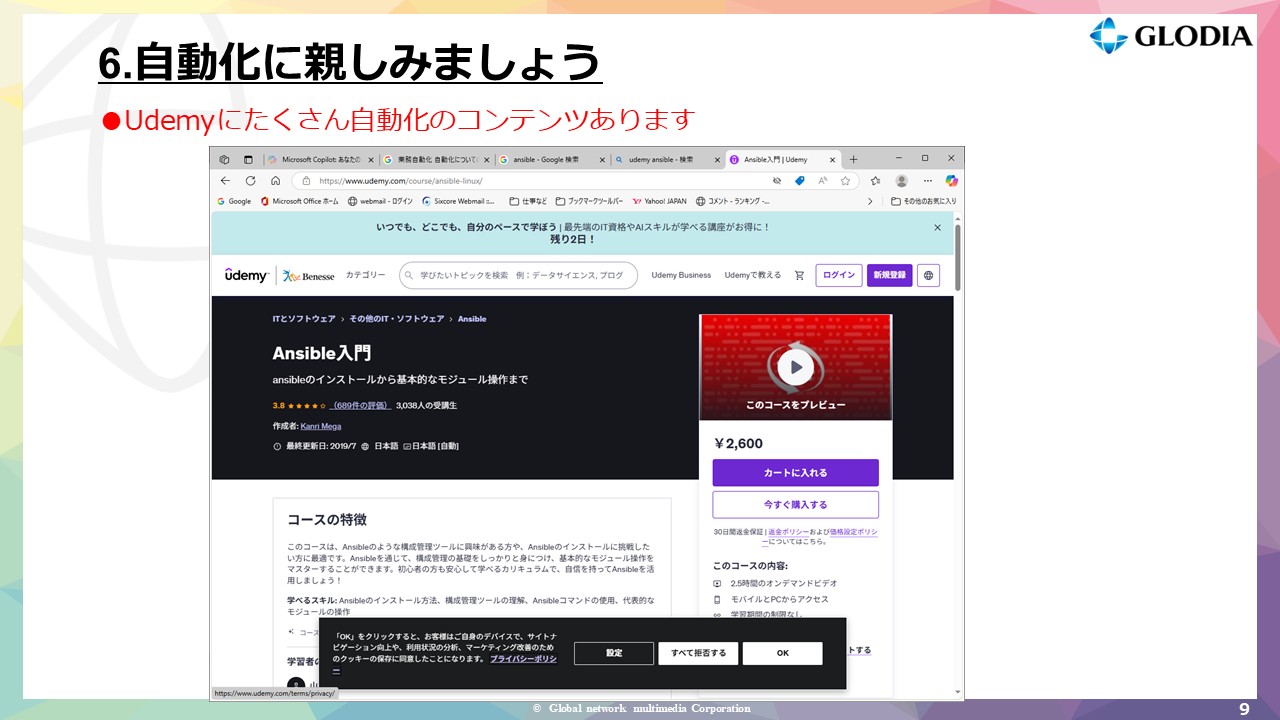Viewport: 1280px width, 720px height.
Task: Click the Udemy logo
Action: (246, 275)
